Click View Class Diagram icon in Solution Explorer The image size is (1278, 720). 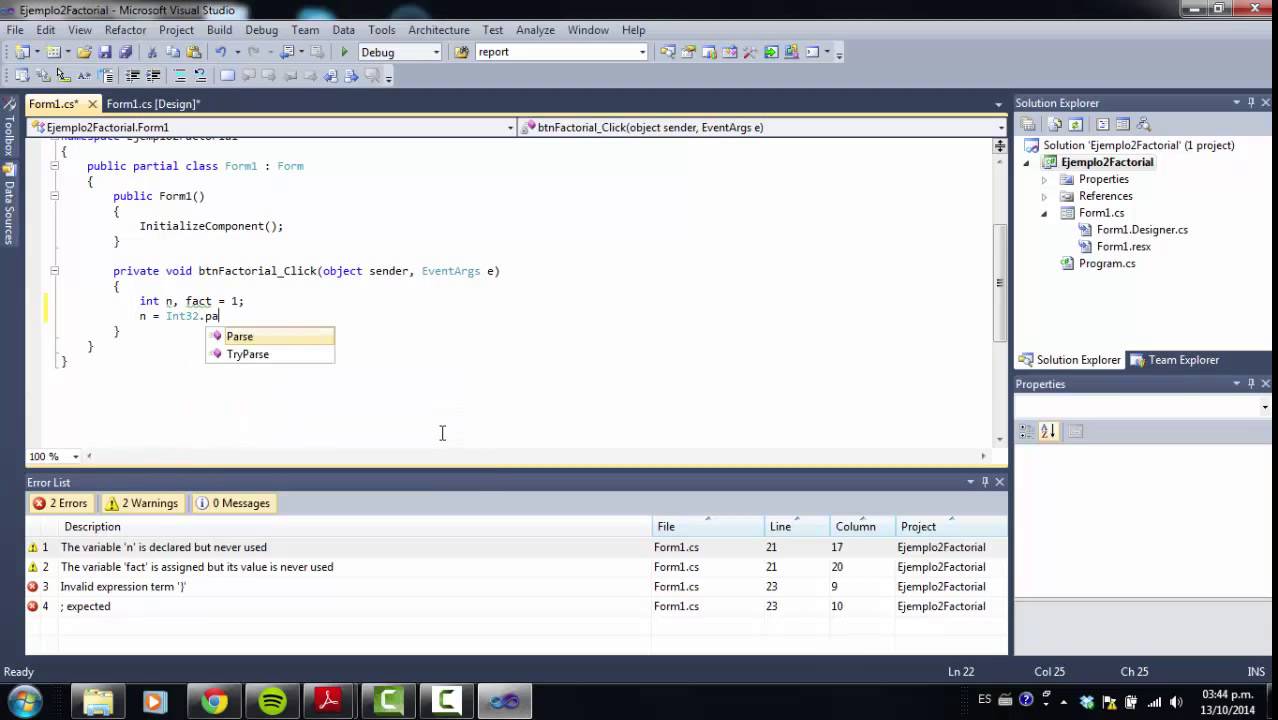(1144, 125)
